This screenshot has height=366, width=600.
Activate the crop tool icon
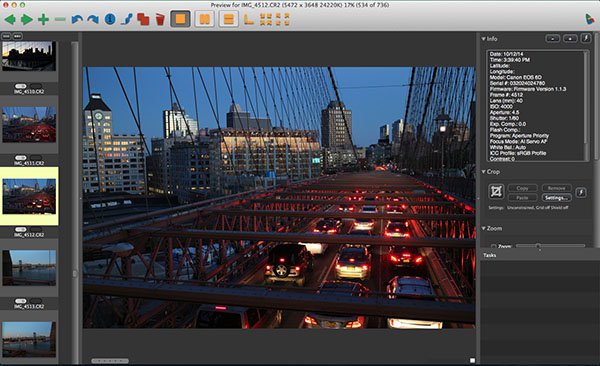[x=496, y=191]
